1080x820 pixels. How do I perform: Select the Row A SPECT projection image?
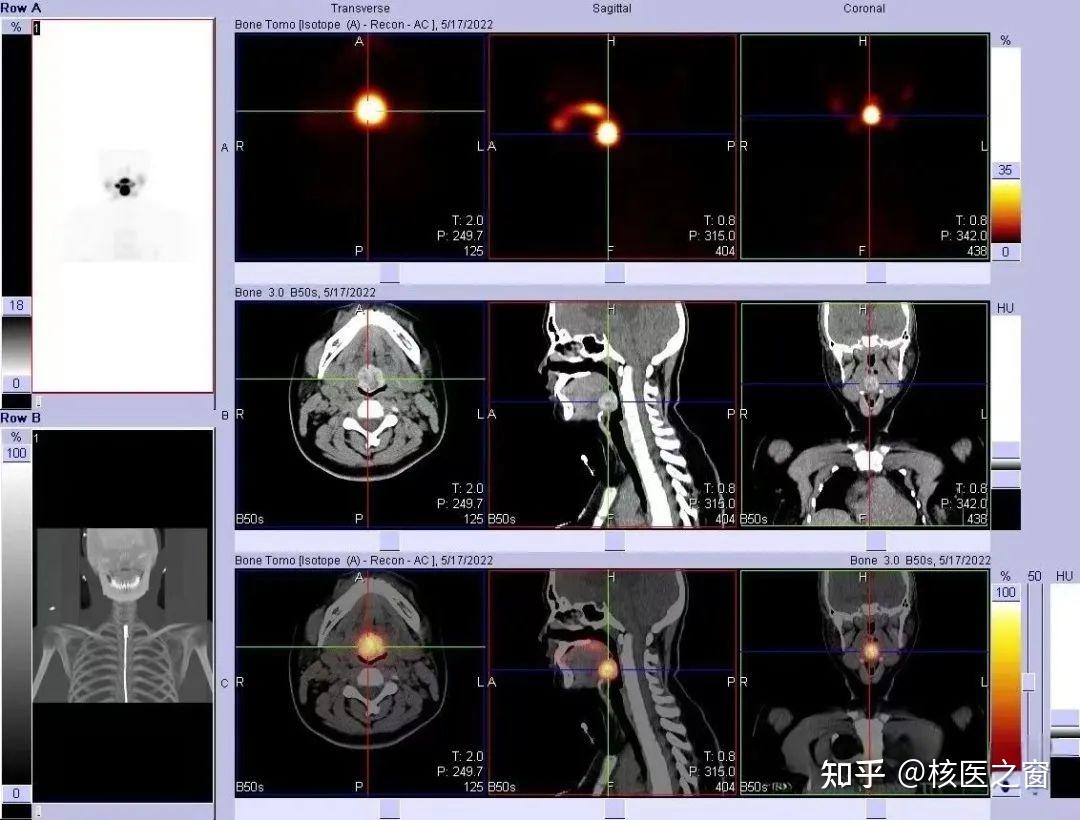123,206
